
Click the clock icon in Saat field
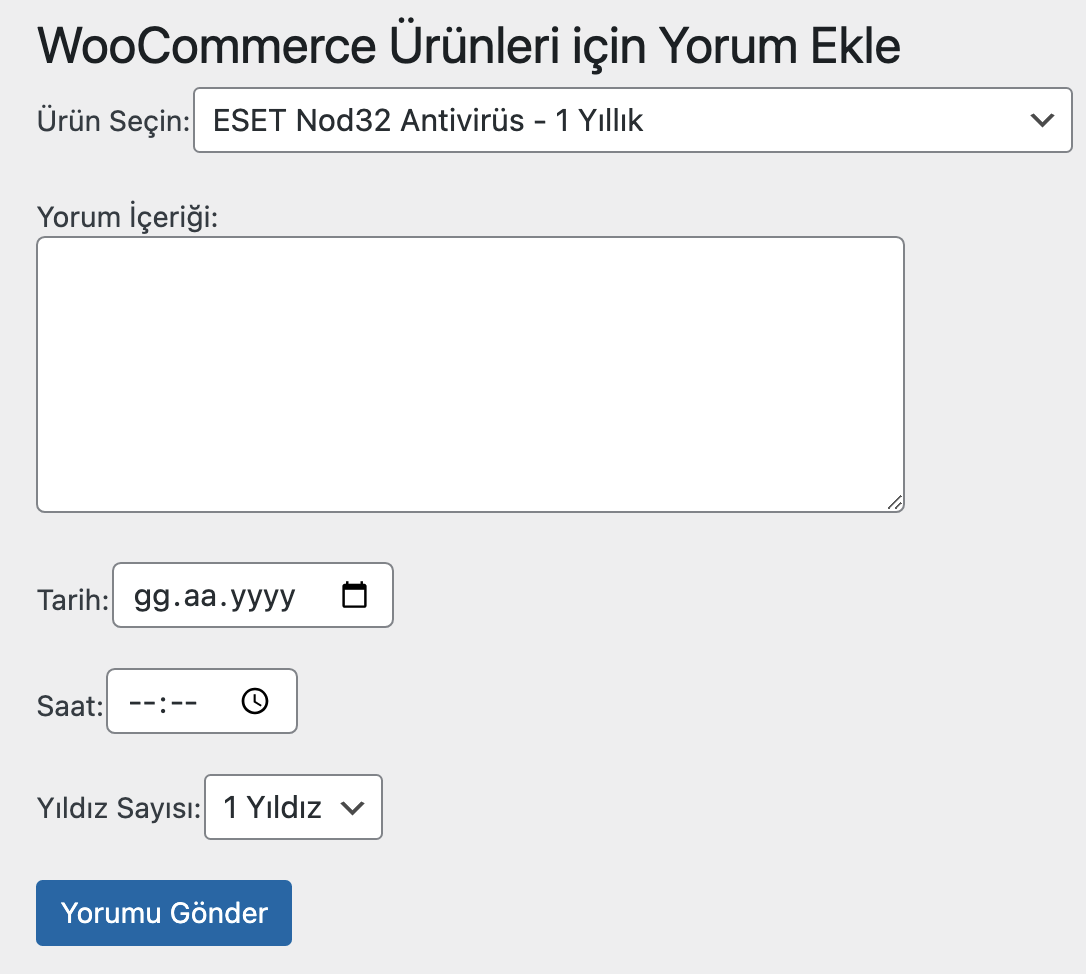point(255,701)
